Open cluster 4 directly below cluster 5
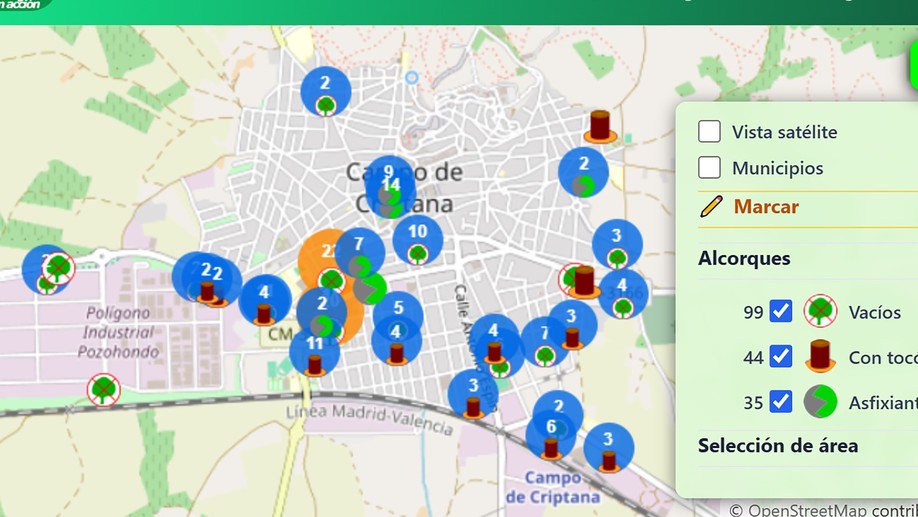This screenshot has height=517, width=918. pyautogui.click(x=396, y=341)
